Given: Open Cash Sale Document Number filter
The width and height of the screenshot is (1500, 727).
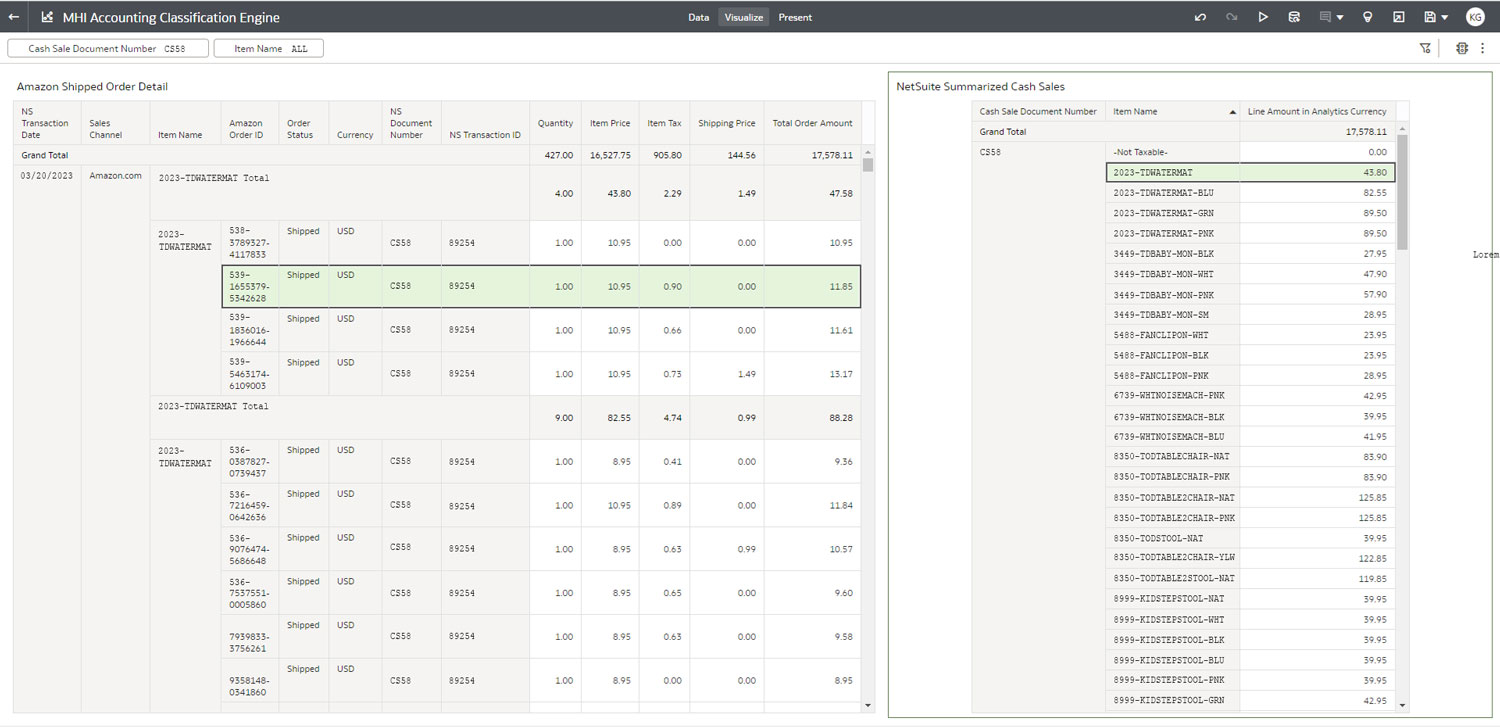Looking at the screenshot, I should click(x=108, y=48).
